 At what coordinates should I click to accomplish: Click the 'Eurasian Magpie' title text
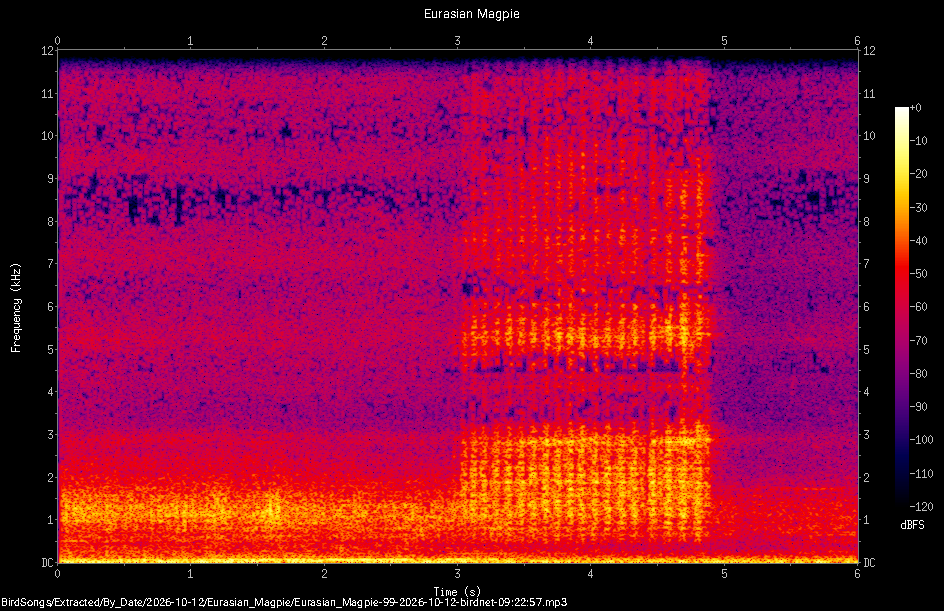pos(471,14)
